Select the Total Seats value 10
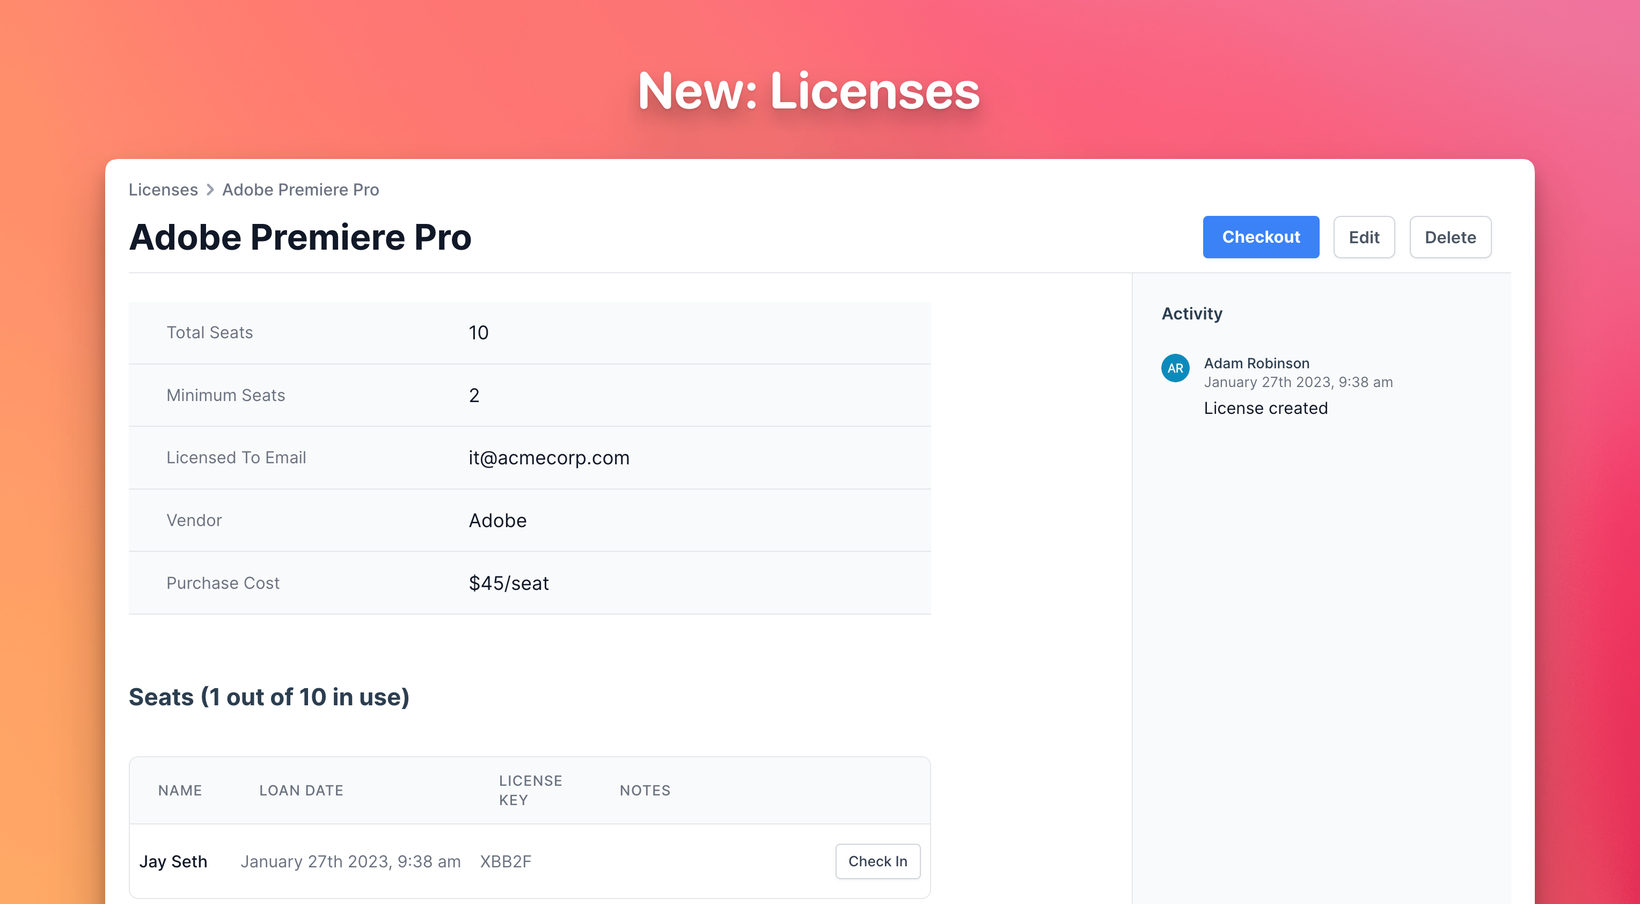 pos(478,333)
